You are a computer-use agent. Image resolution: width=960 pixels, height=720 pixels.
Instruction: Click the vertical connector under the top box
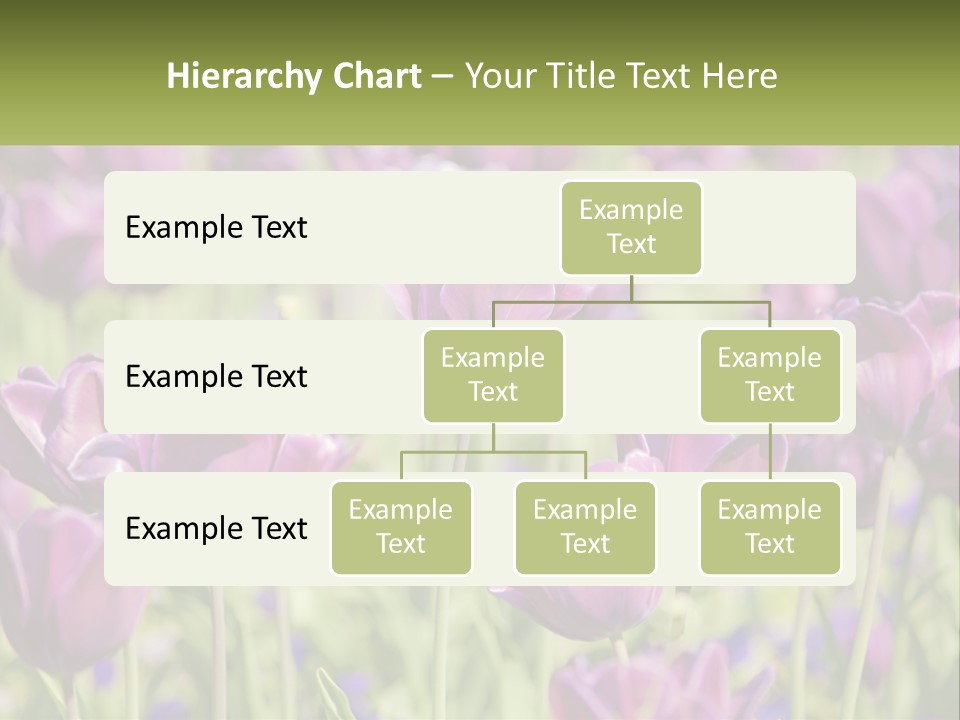pos(631,288)
